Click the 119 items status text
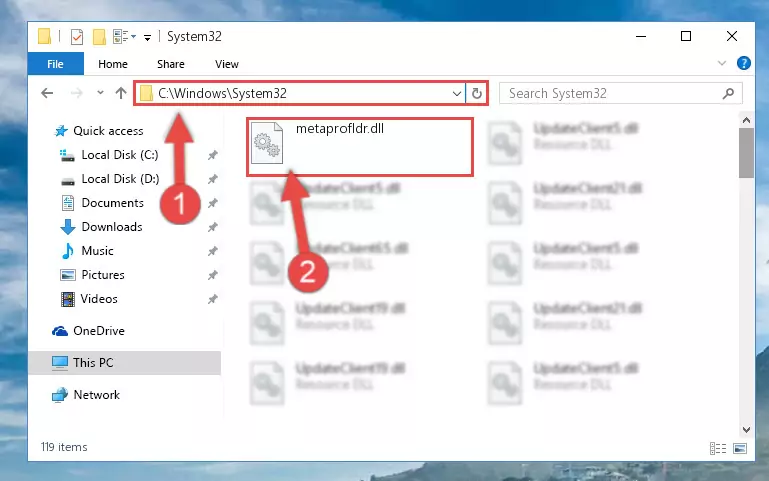The image size is (769, 481). click(64, 447)
